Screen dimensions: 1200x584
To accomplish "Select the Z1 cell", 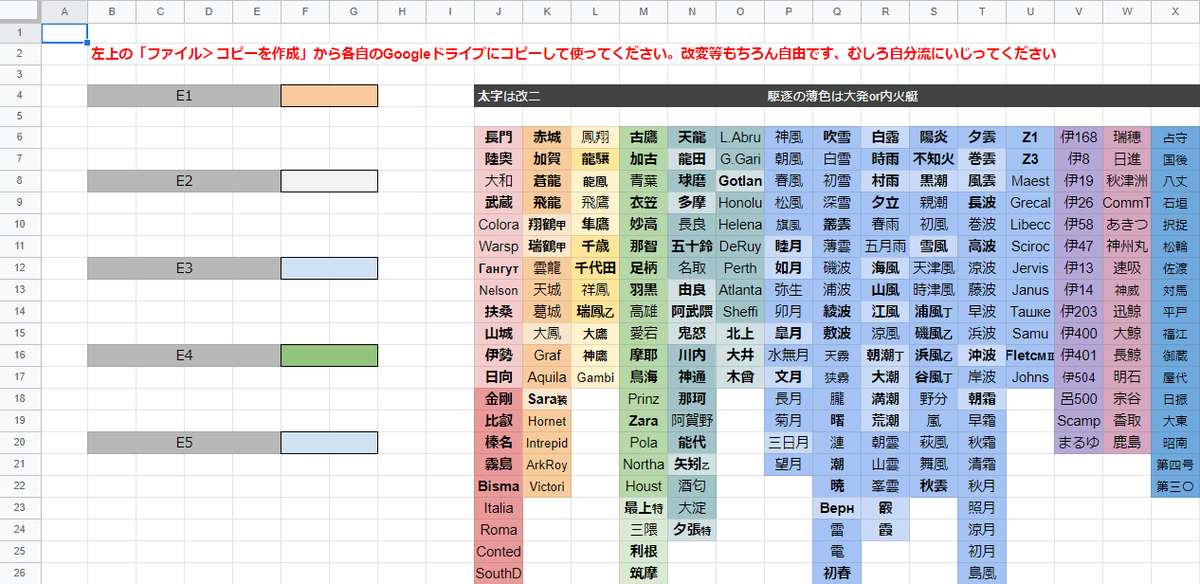I will pos(1030,137).
